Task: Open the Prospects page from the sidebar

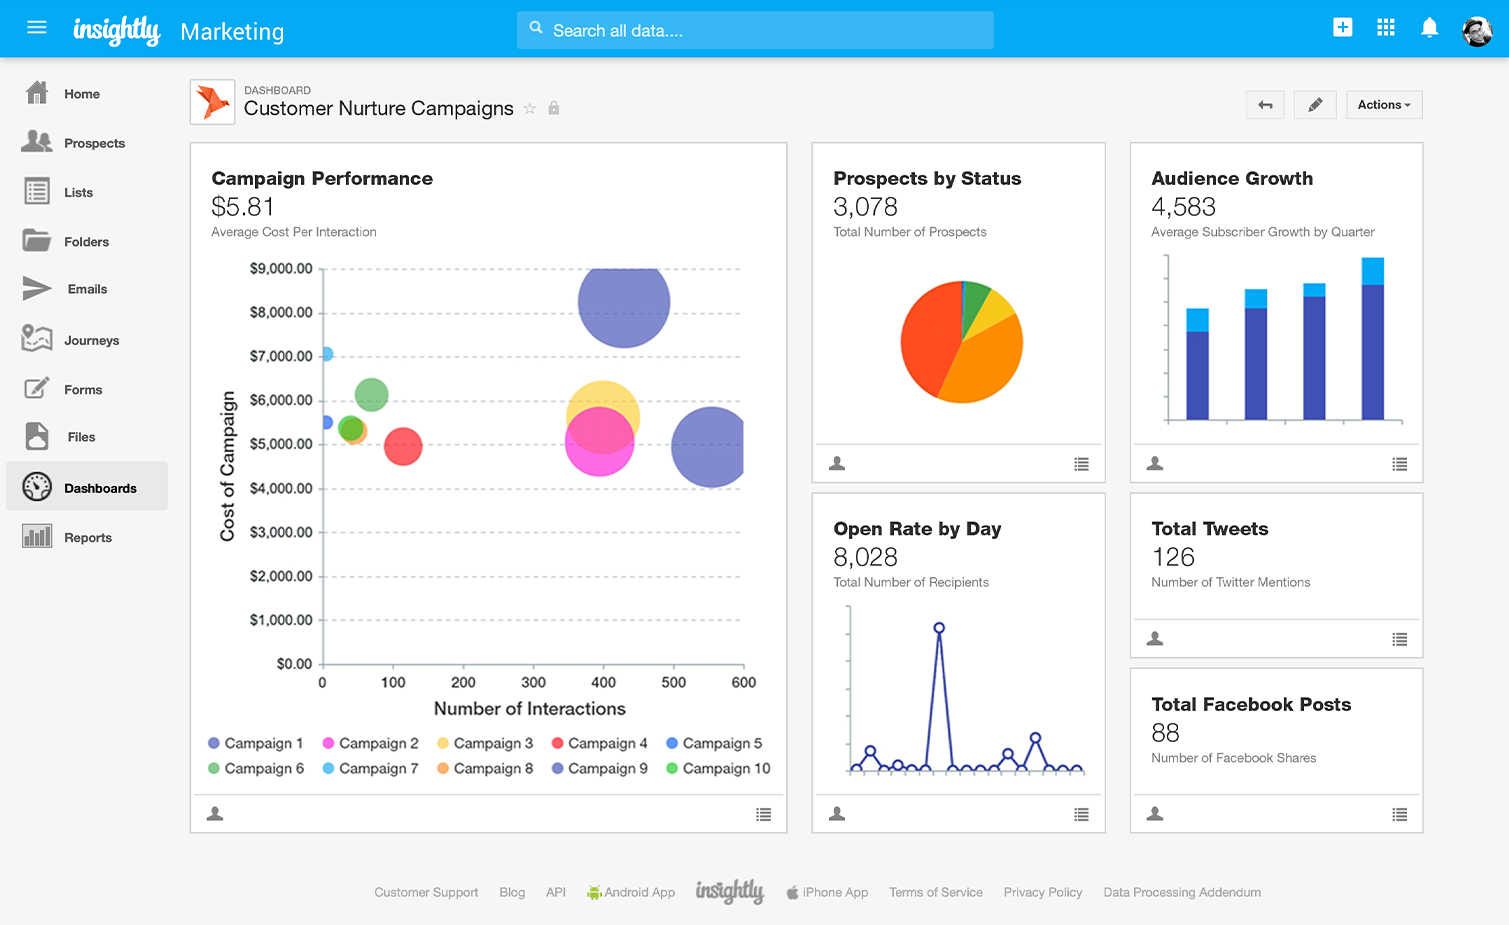Action: pos(97,143)
